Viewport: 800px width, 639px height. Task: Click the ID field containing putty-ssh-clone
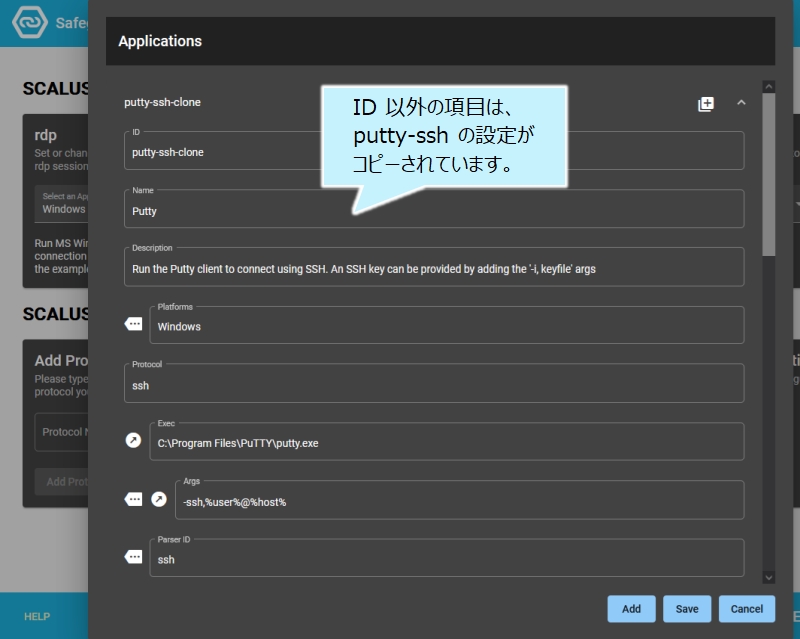click(434, 151)
